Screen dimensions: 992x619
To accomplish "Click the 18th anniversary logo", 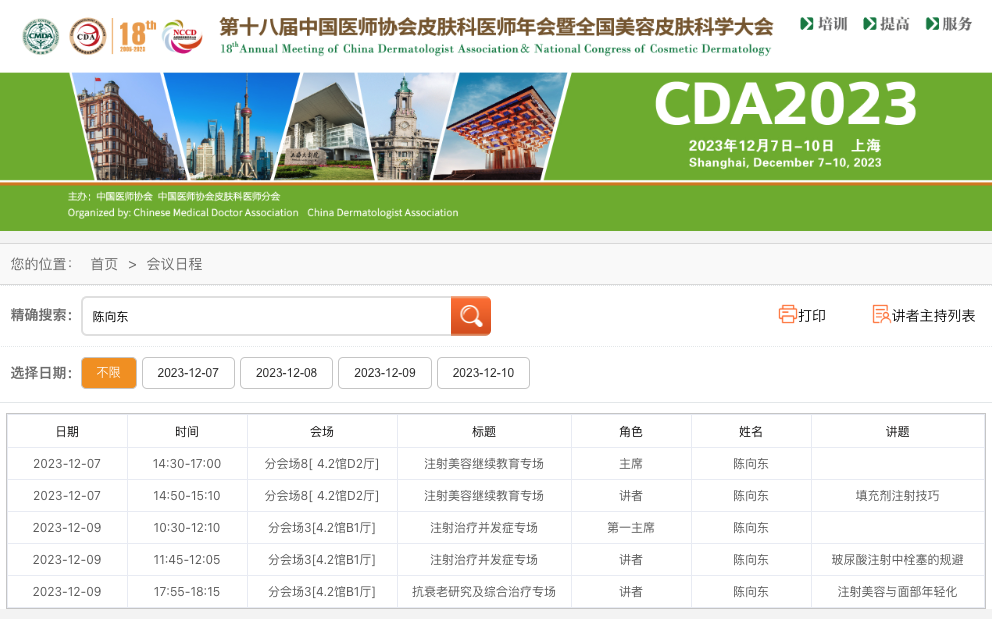I will click(x=137, y=35).
